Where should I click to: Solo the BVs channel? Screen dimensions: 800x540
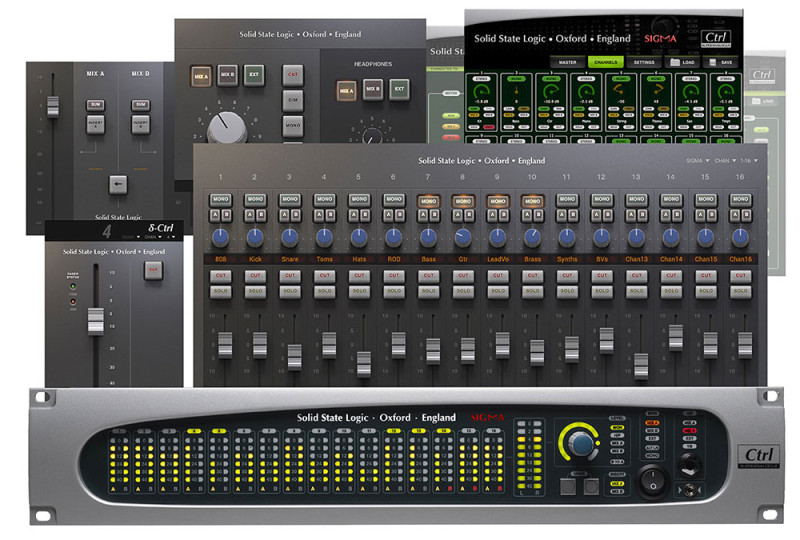click(x=602, y=291)
